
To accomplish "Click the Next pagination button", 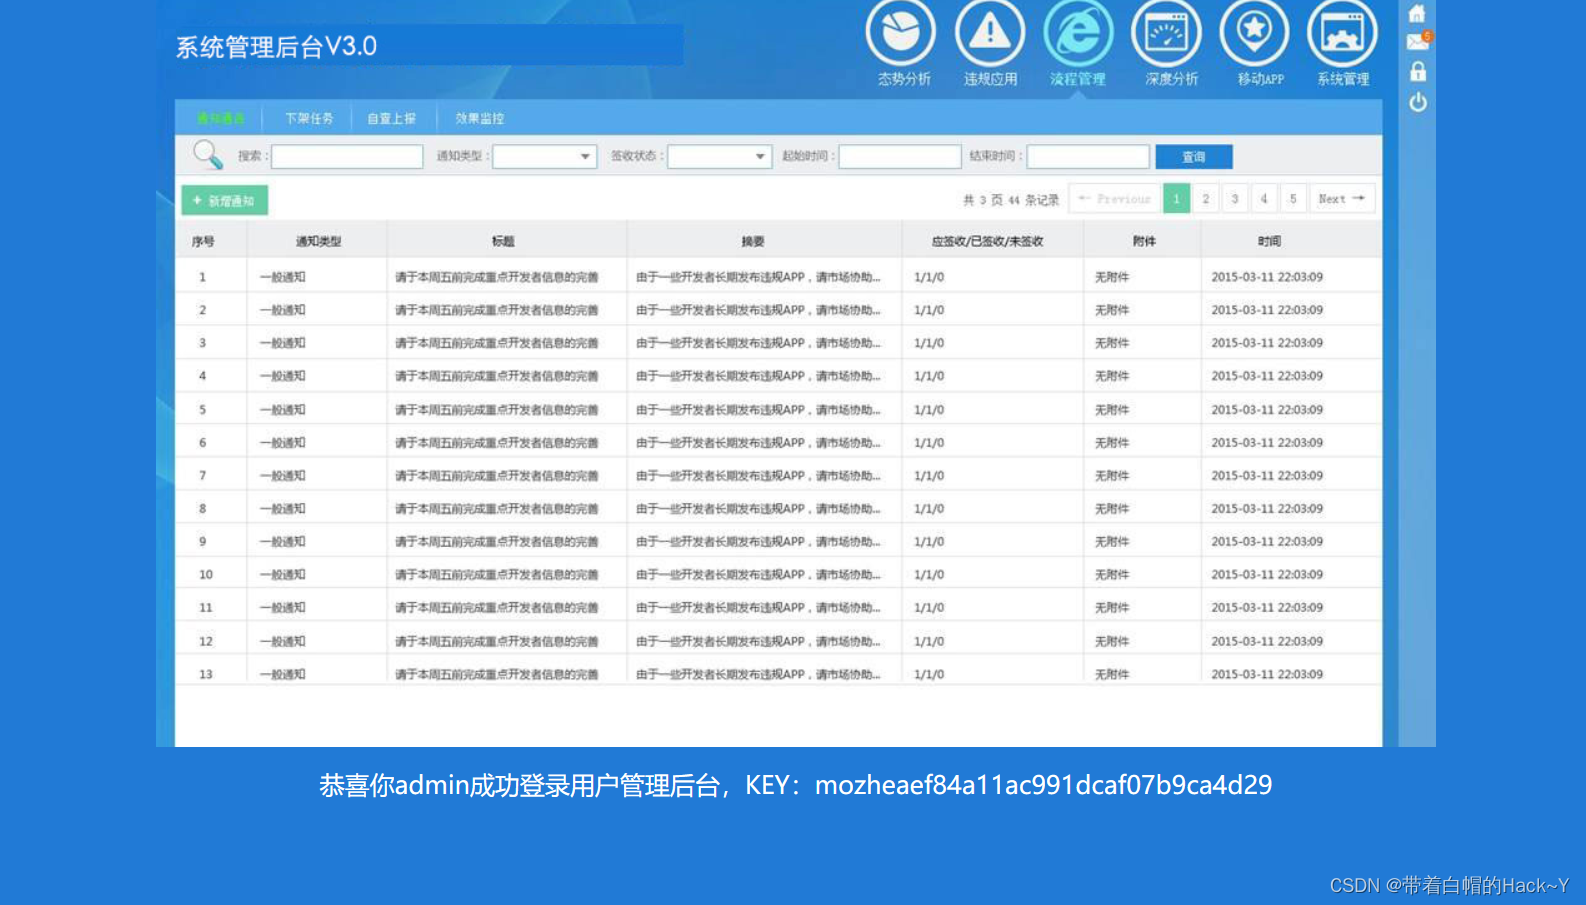I will 1341,199.
